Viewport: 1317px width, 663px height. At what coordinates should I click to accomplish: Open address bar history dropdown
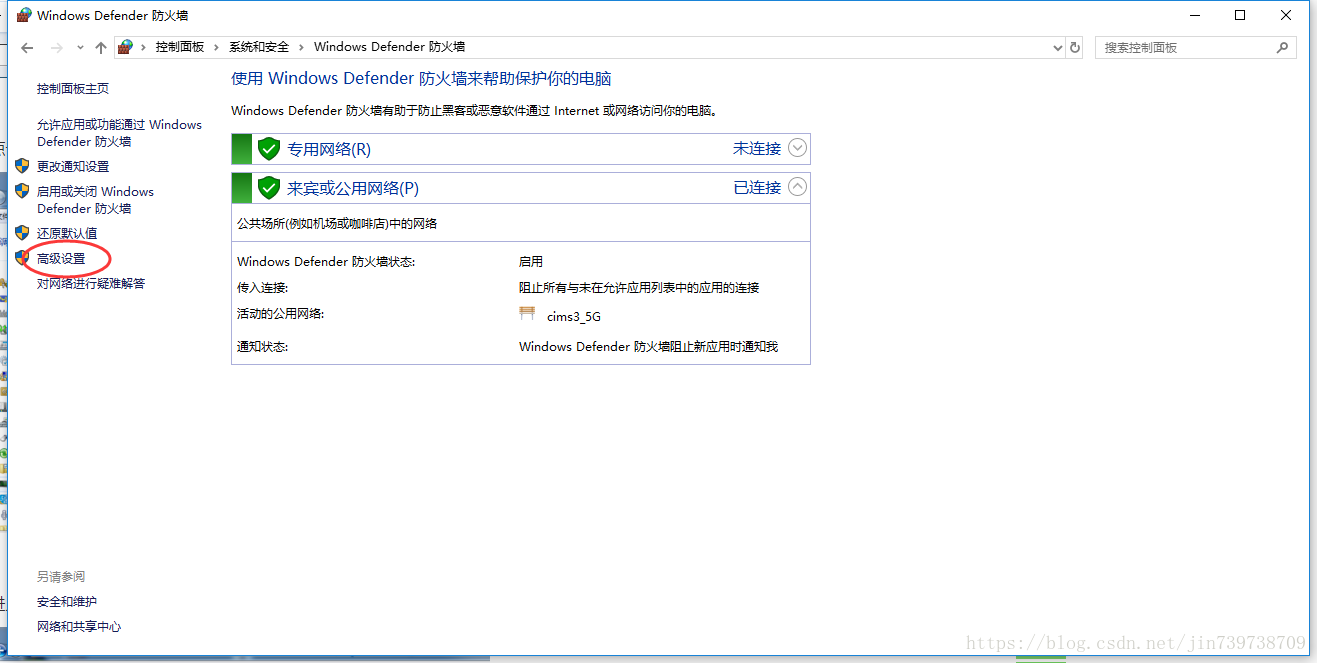coord(1058,47)
